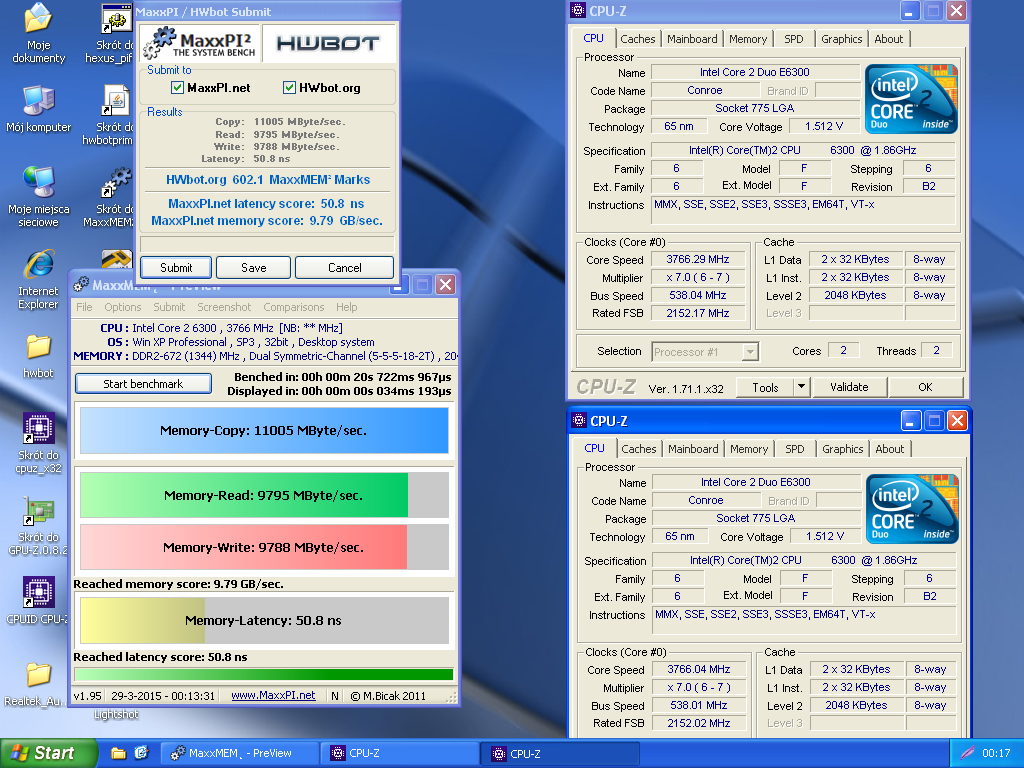The height and width of the screenshot is (768, 1024).
Task: Switch to SPD tab in upper CPU-Z
Action: tap(793, 39)
